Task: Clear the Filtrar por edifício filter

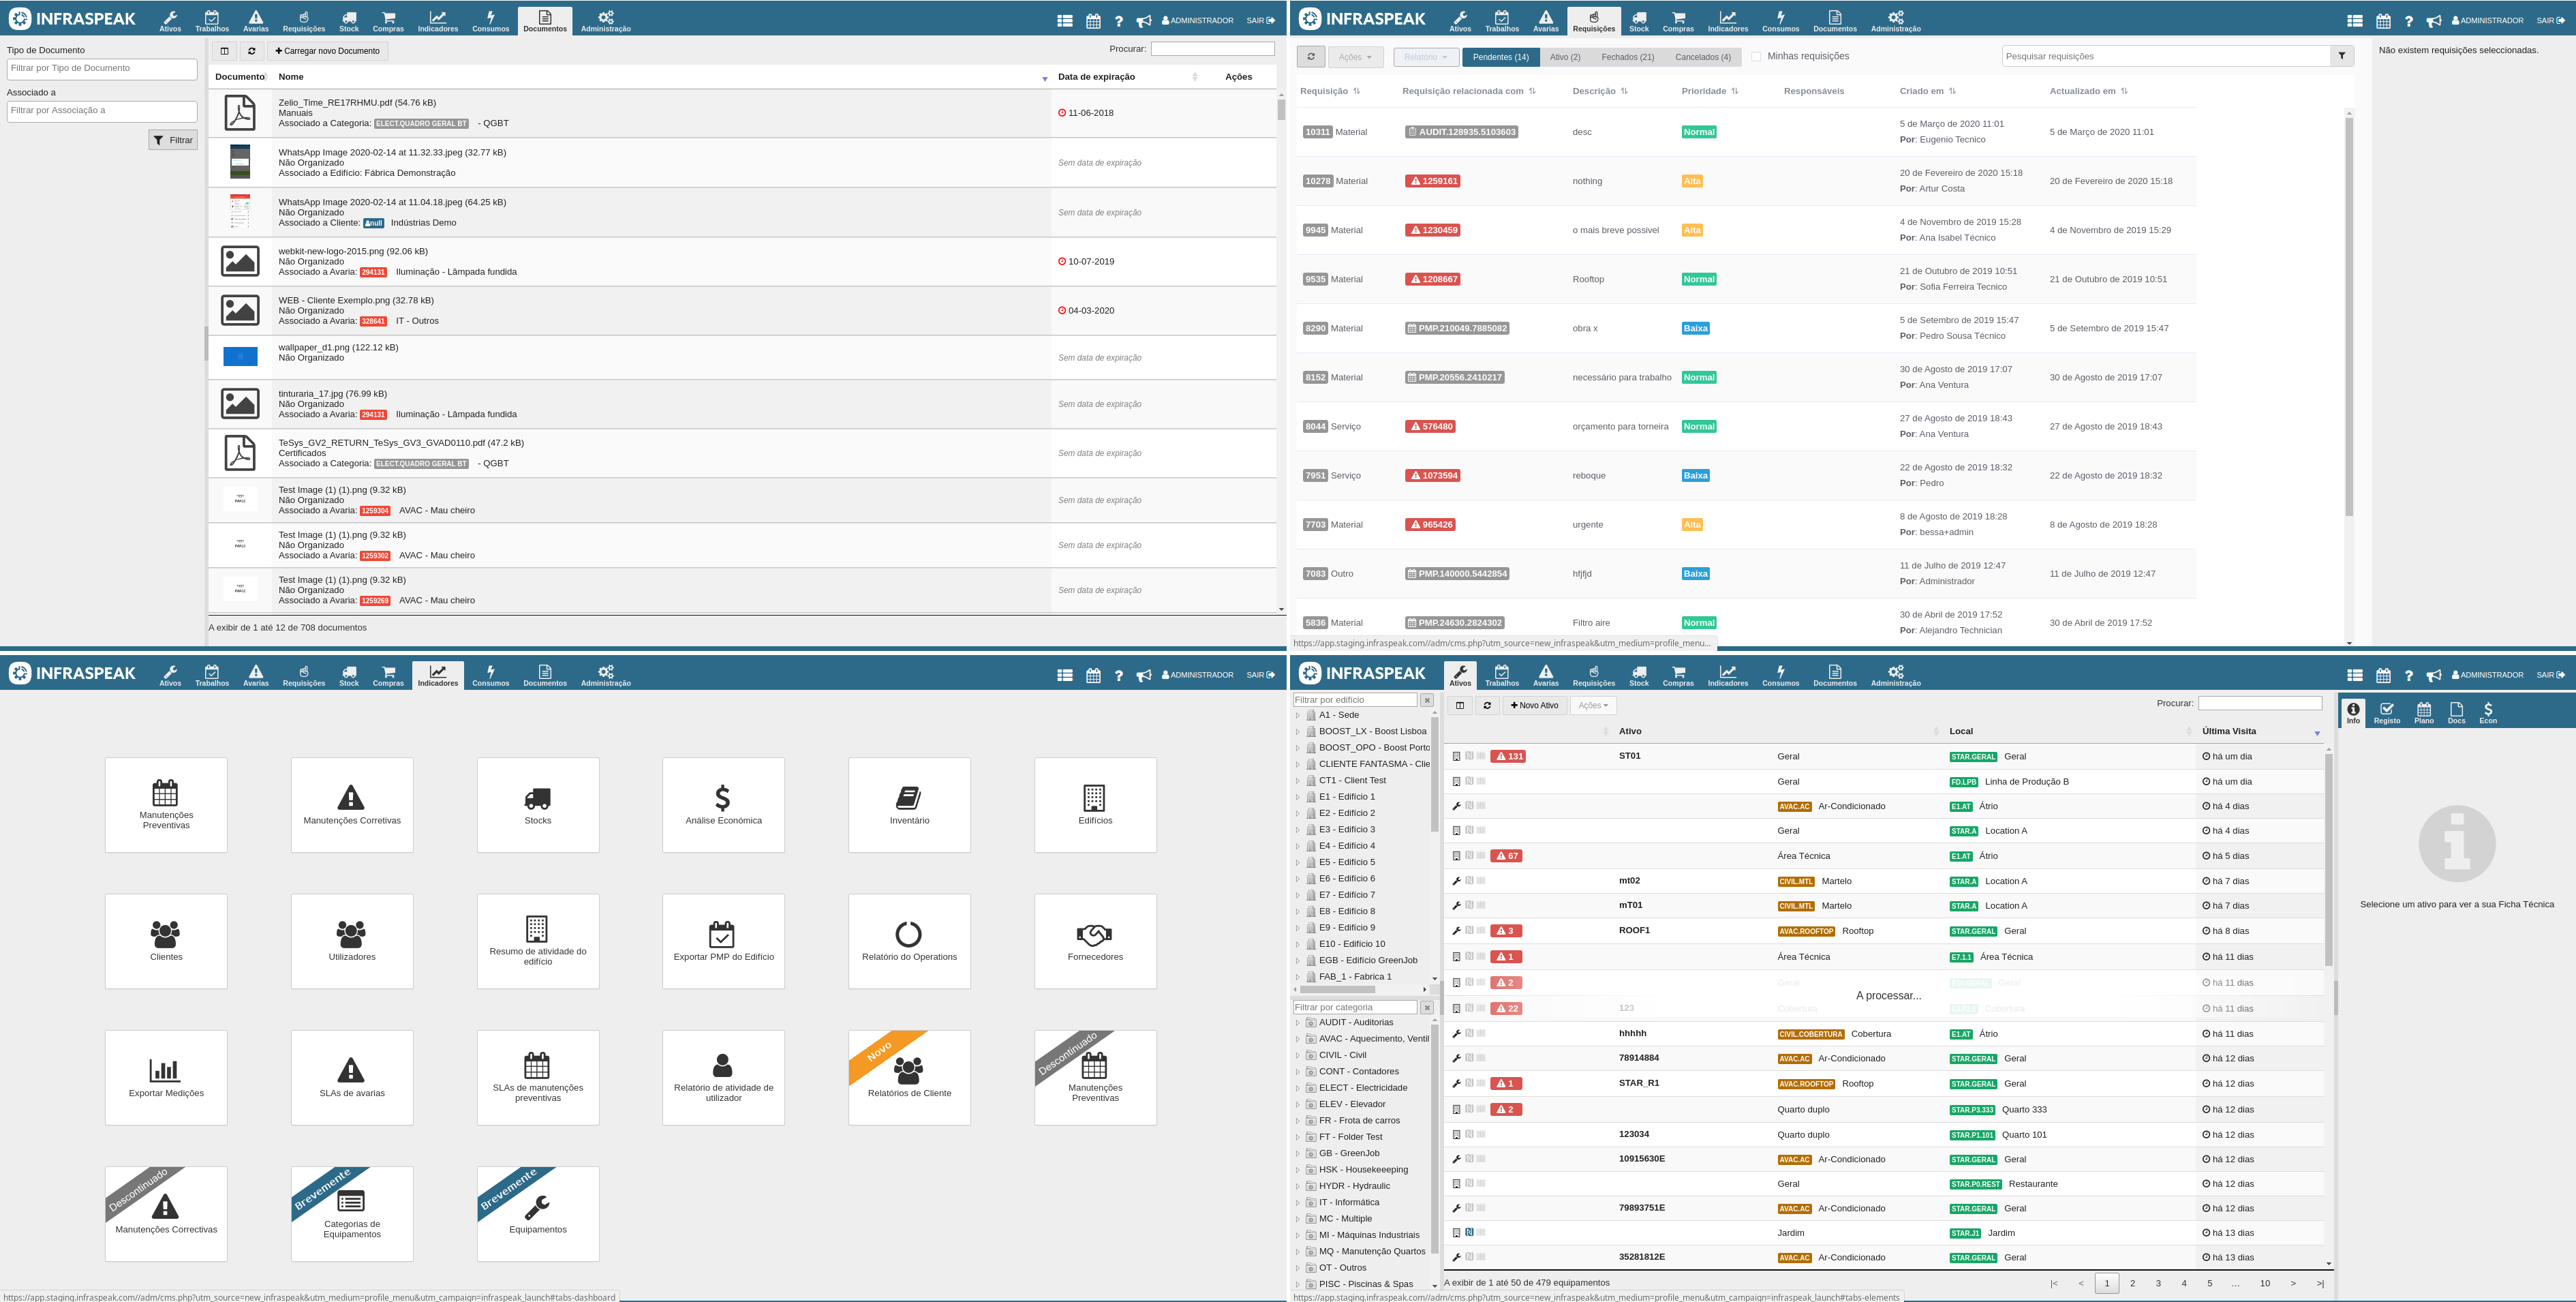Action: click(1427, 700)
